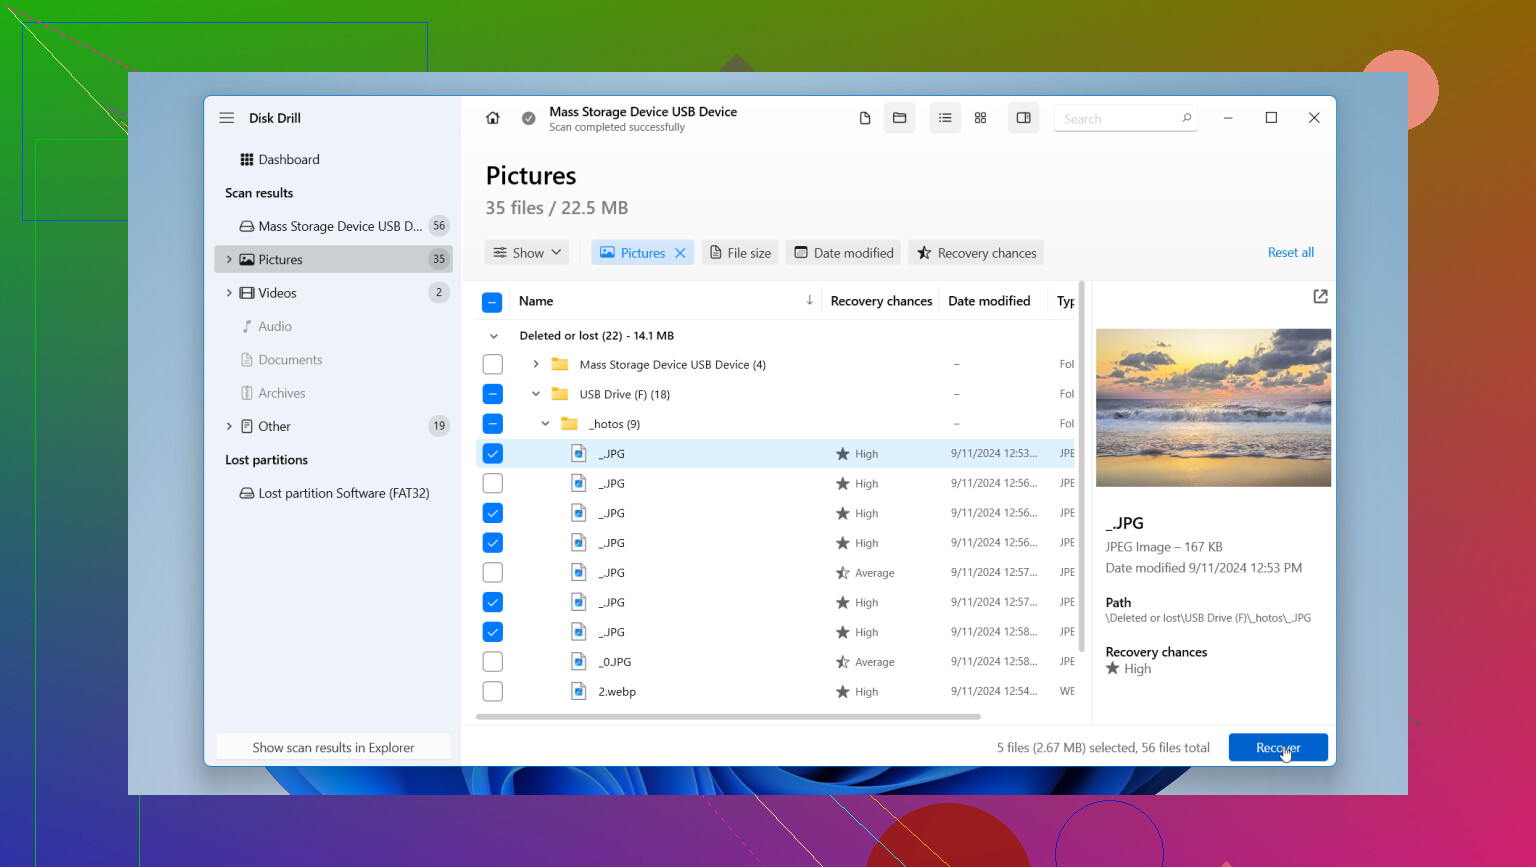Click the Audio note icon

[247, 327]
